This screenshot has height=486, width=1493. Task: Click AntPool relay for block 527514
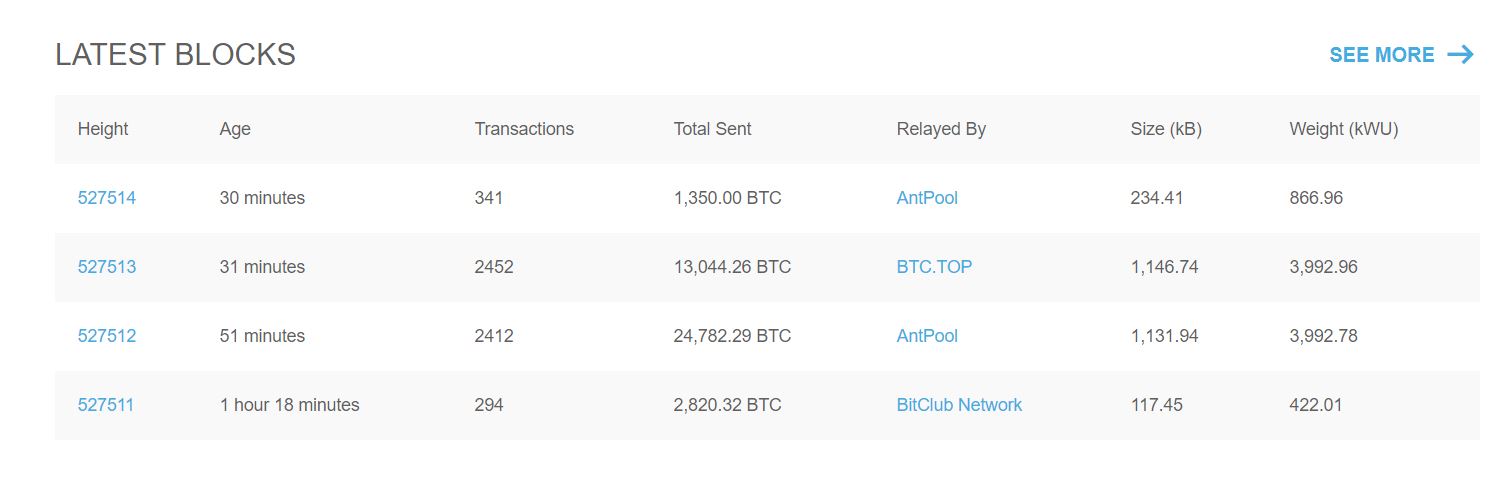coord(927,198)
